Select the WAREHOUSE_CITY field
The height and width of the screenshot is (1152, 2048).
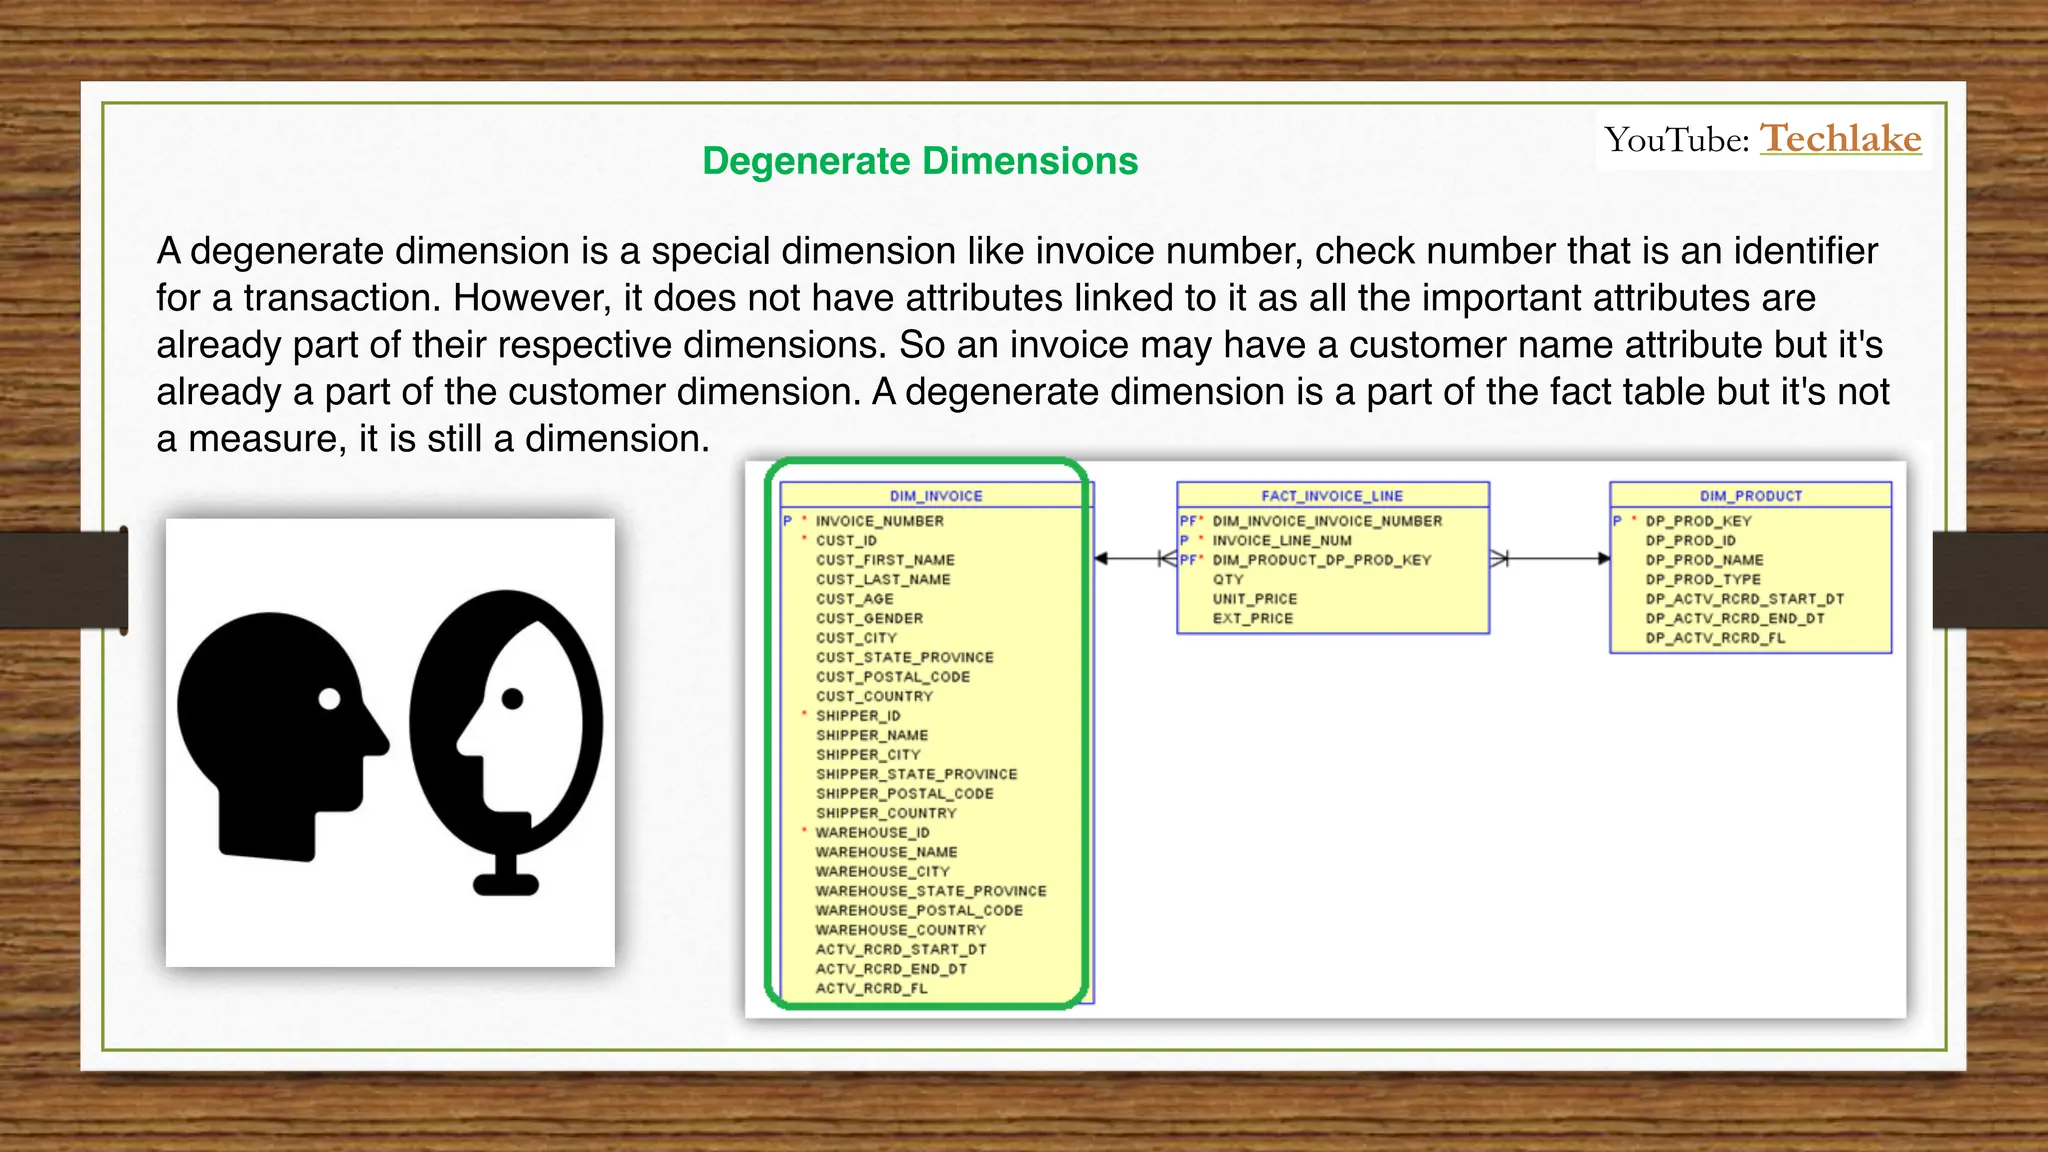click(x=882, y=872)
